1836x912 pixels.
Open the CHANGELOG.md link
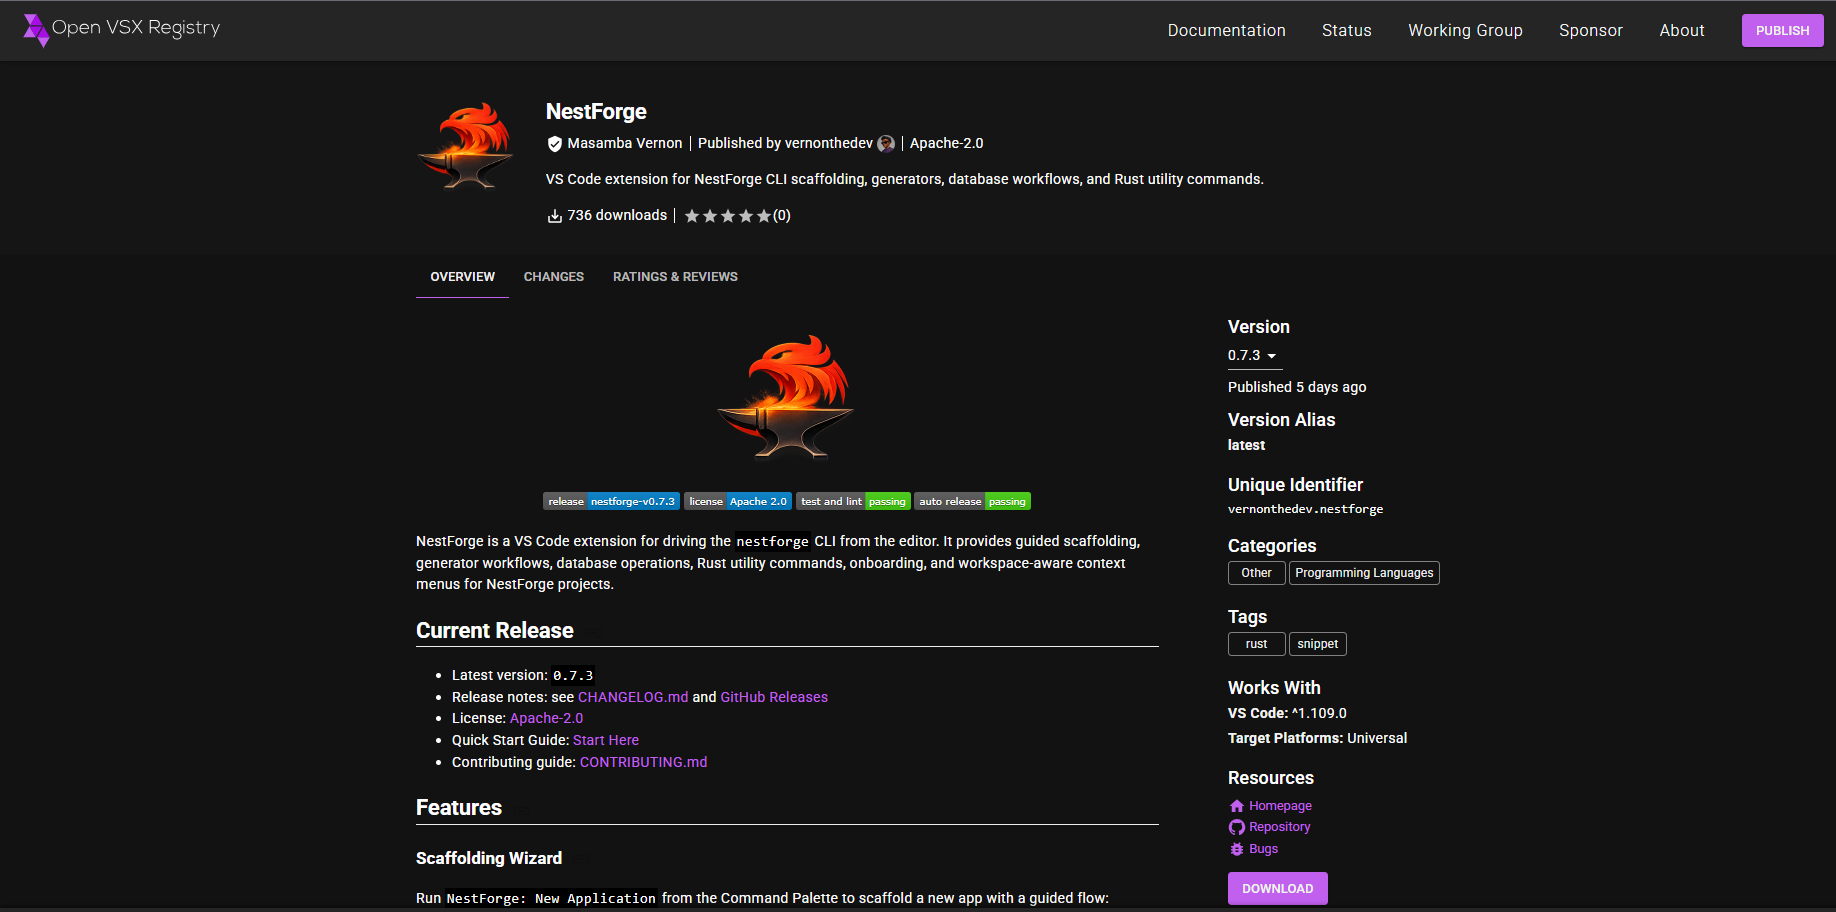click(x=633, y=697)
